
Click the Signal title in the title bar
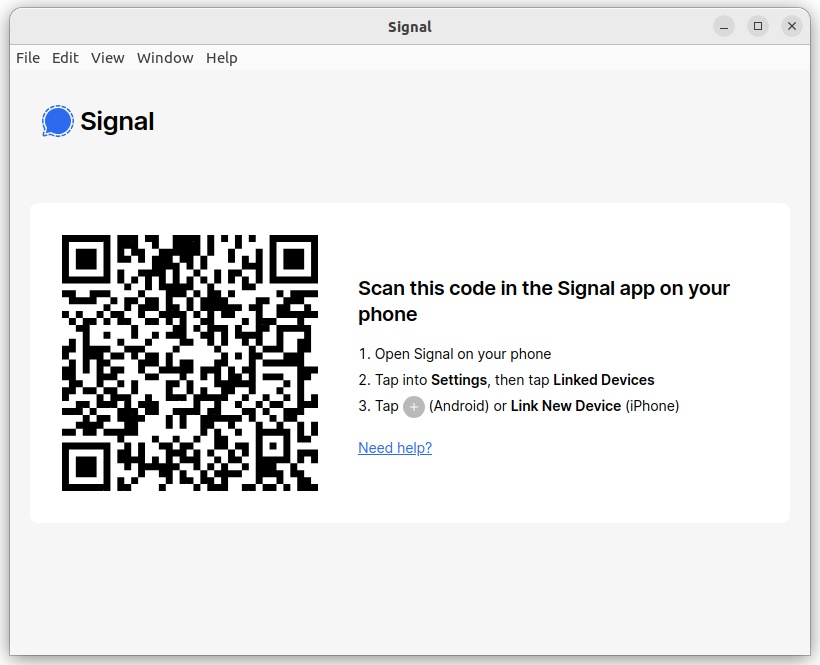pyautogui.click(x=410, y=27)
